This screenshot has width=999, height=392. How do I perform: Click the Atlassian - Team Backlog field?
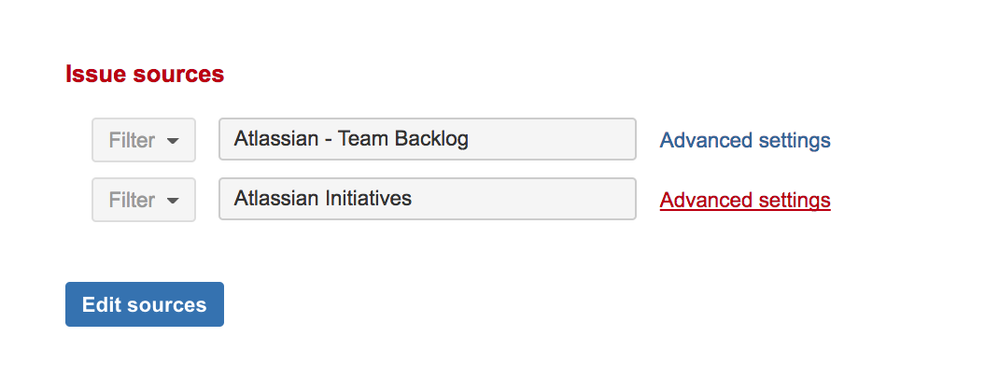428,139
